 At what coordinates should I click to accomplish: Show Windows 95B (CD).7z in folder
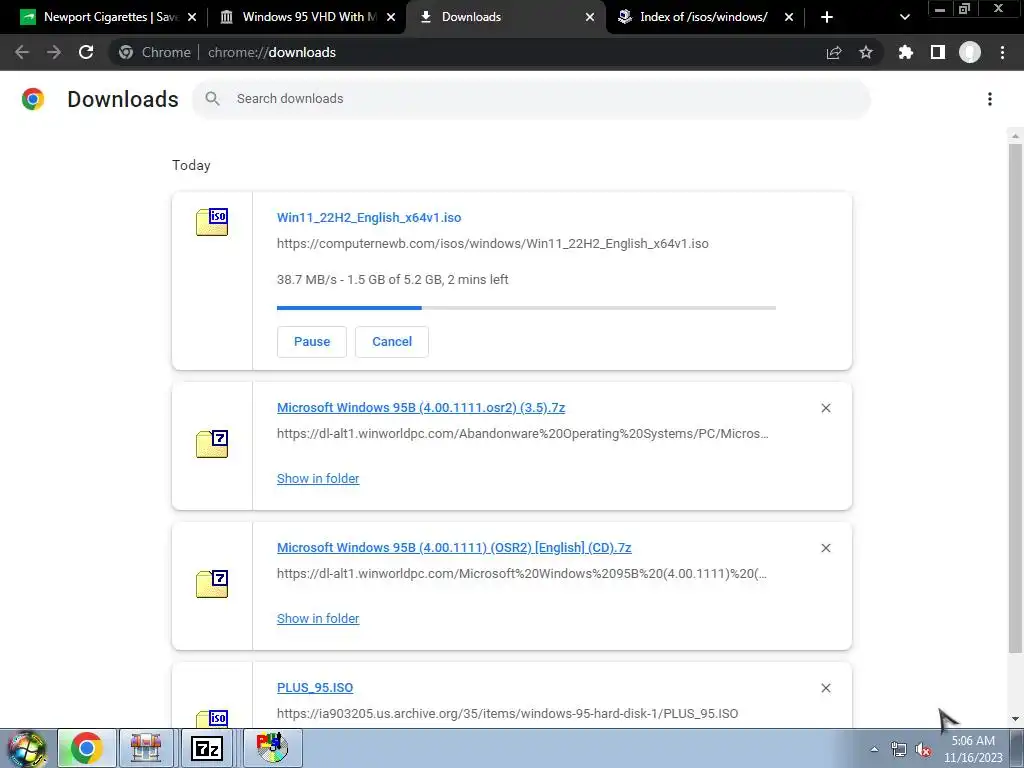point(318,618)
